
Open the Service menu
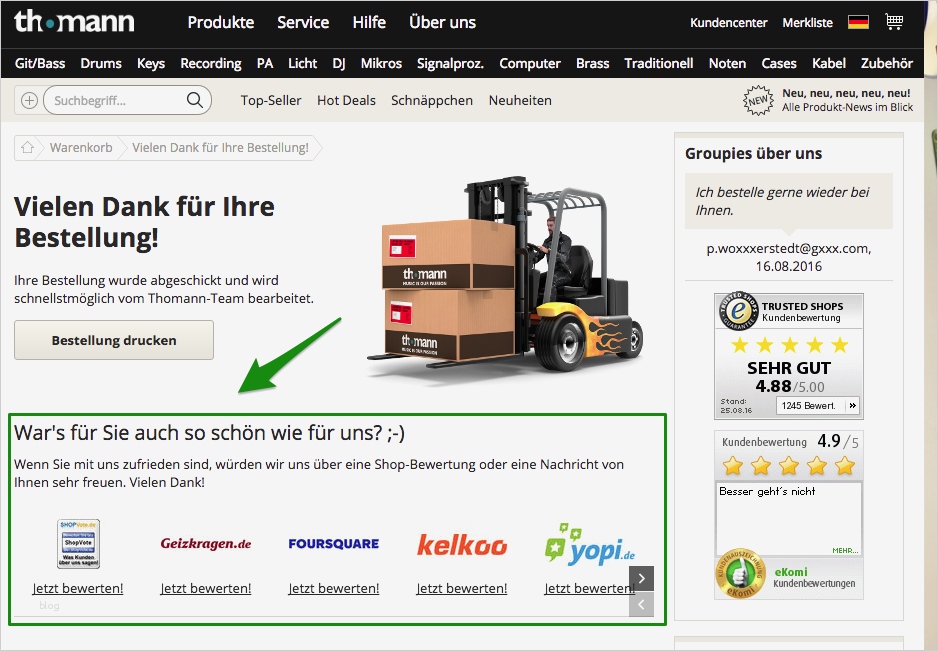pyautogui.click(x=303, y=23)
